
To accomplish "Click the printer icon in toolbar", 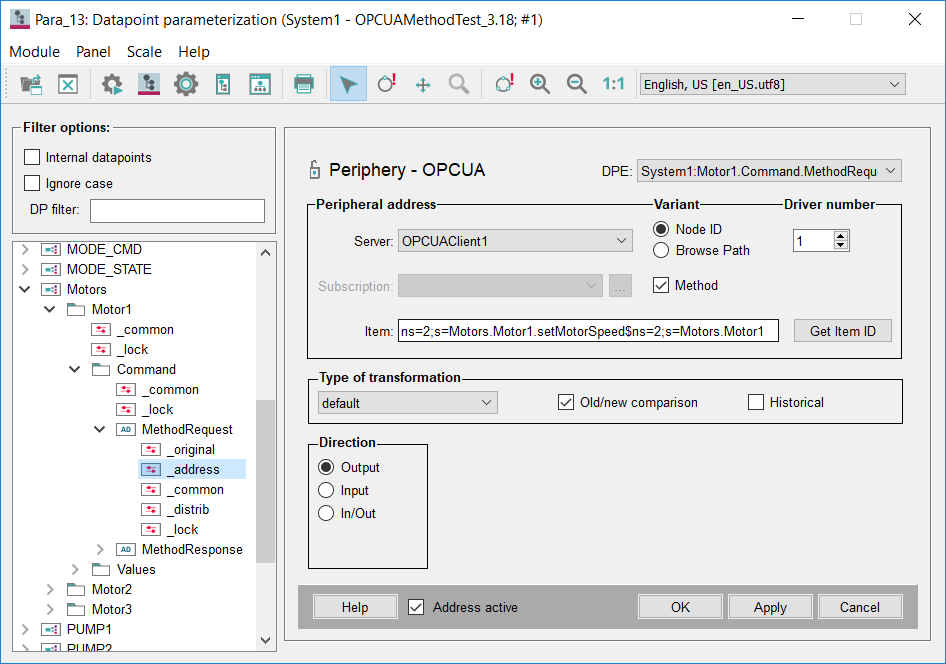I will coord(304,85).
